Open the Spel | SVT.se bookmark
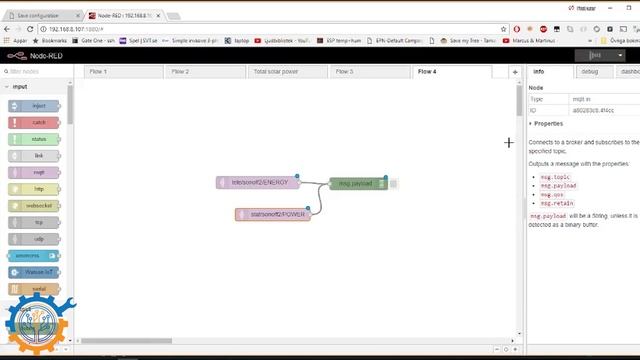 click(x=138, y=40)
